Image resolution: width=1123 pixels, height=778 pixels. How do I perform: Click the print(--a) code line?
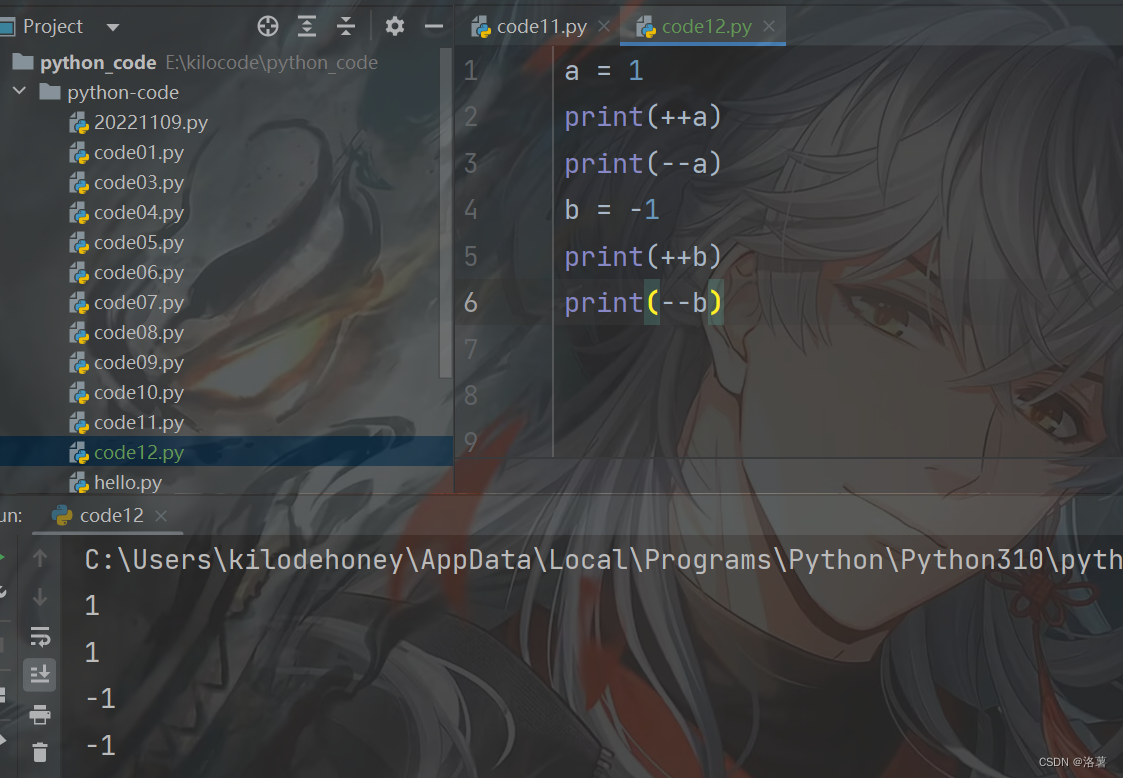pos(642,164)
